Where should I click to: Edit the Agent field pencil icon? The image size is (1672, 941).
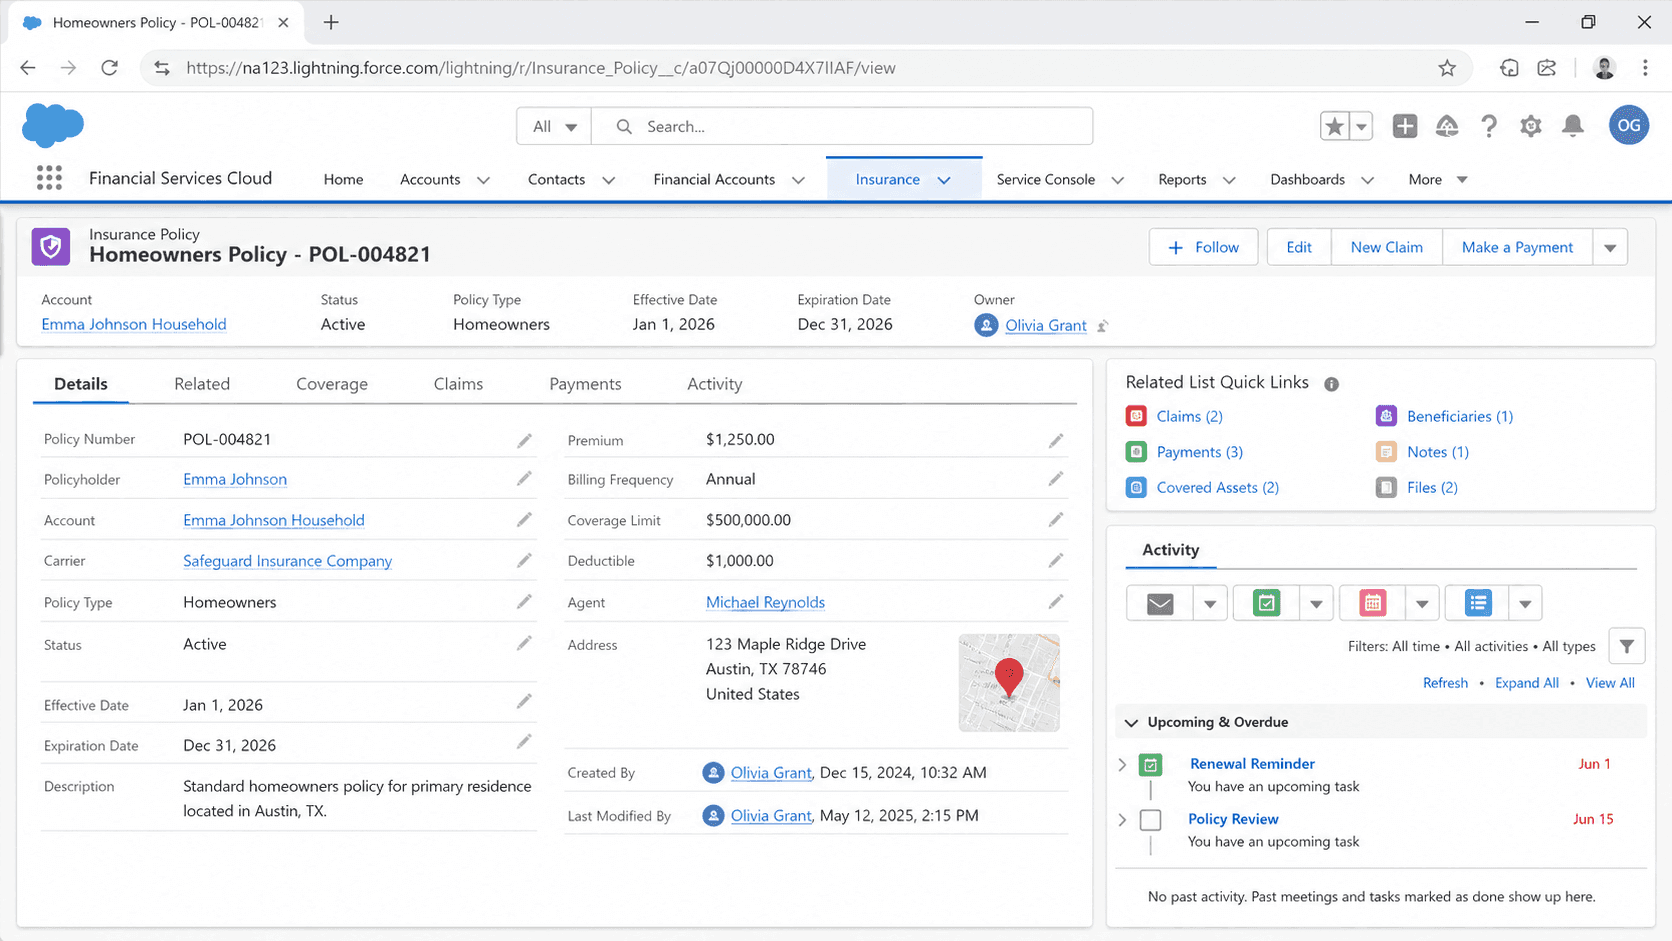[1056, 602]
